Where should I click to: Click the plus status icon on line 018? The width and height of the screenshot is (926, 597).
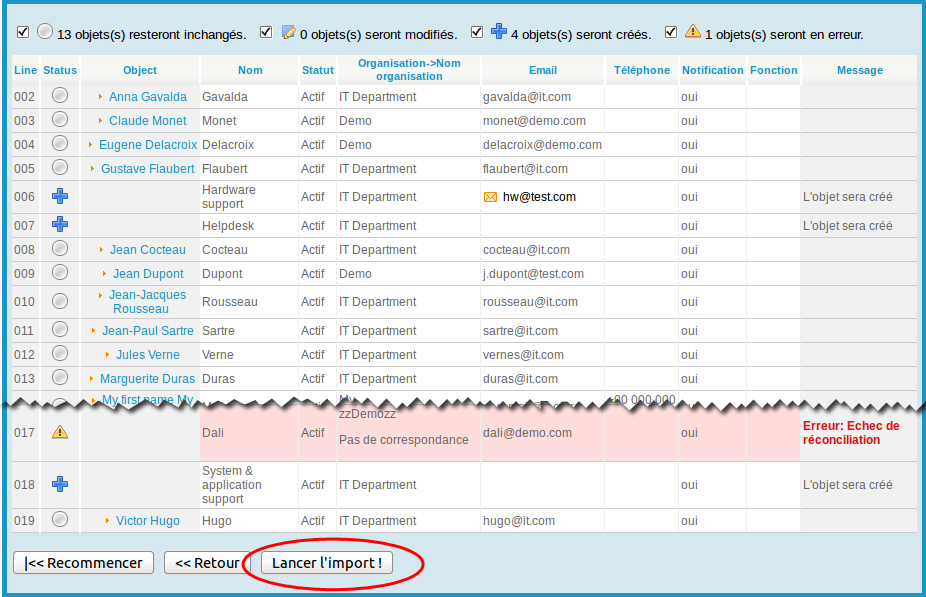[x=60, y=485]
